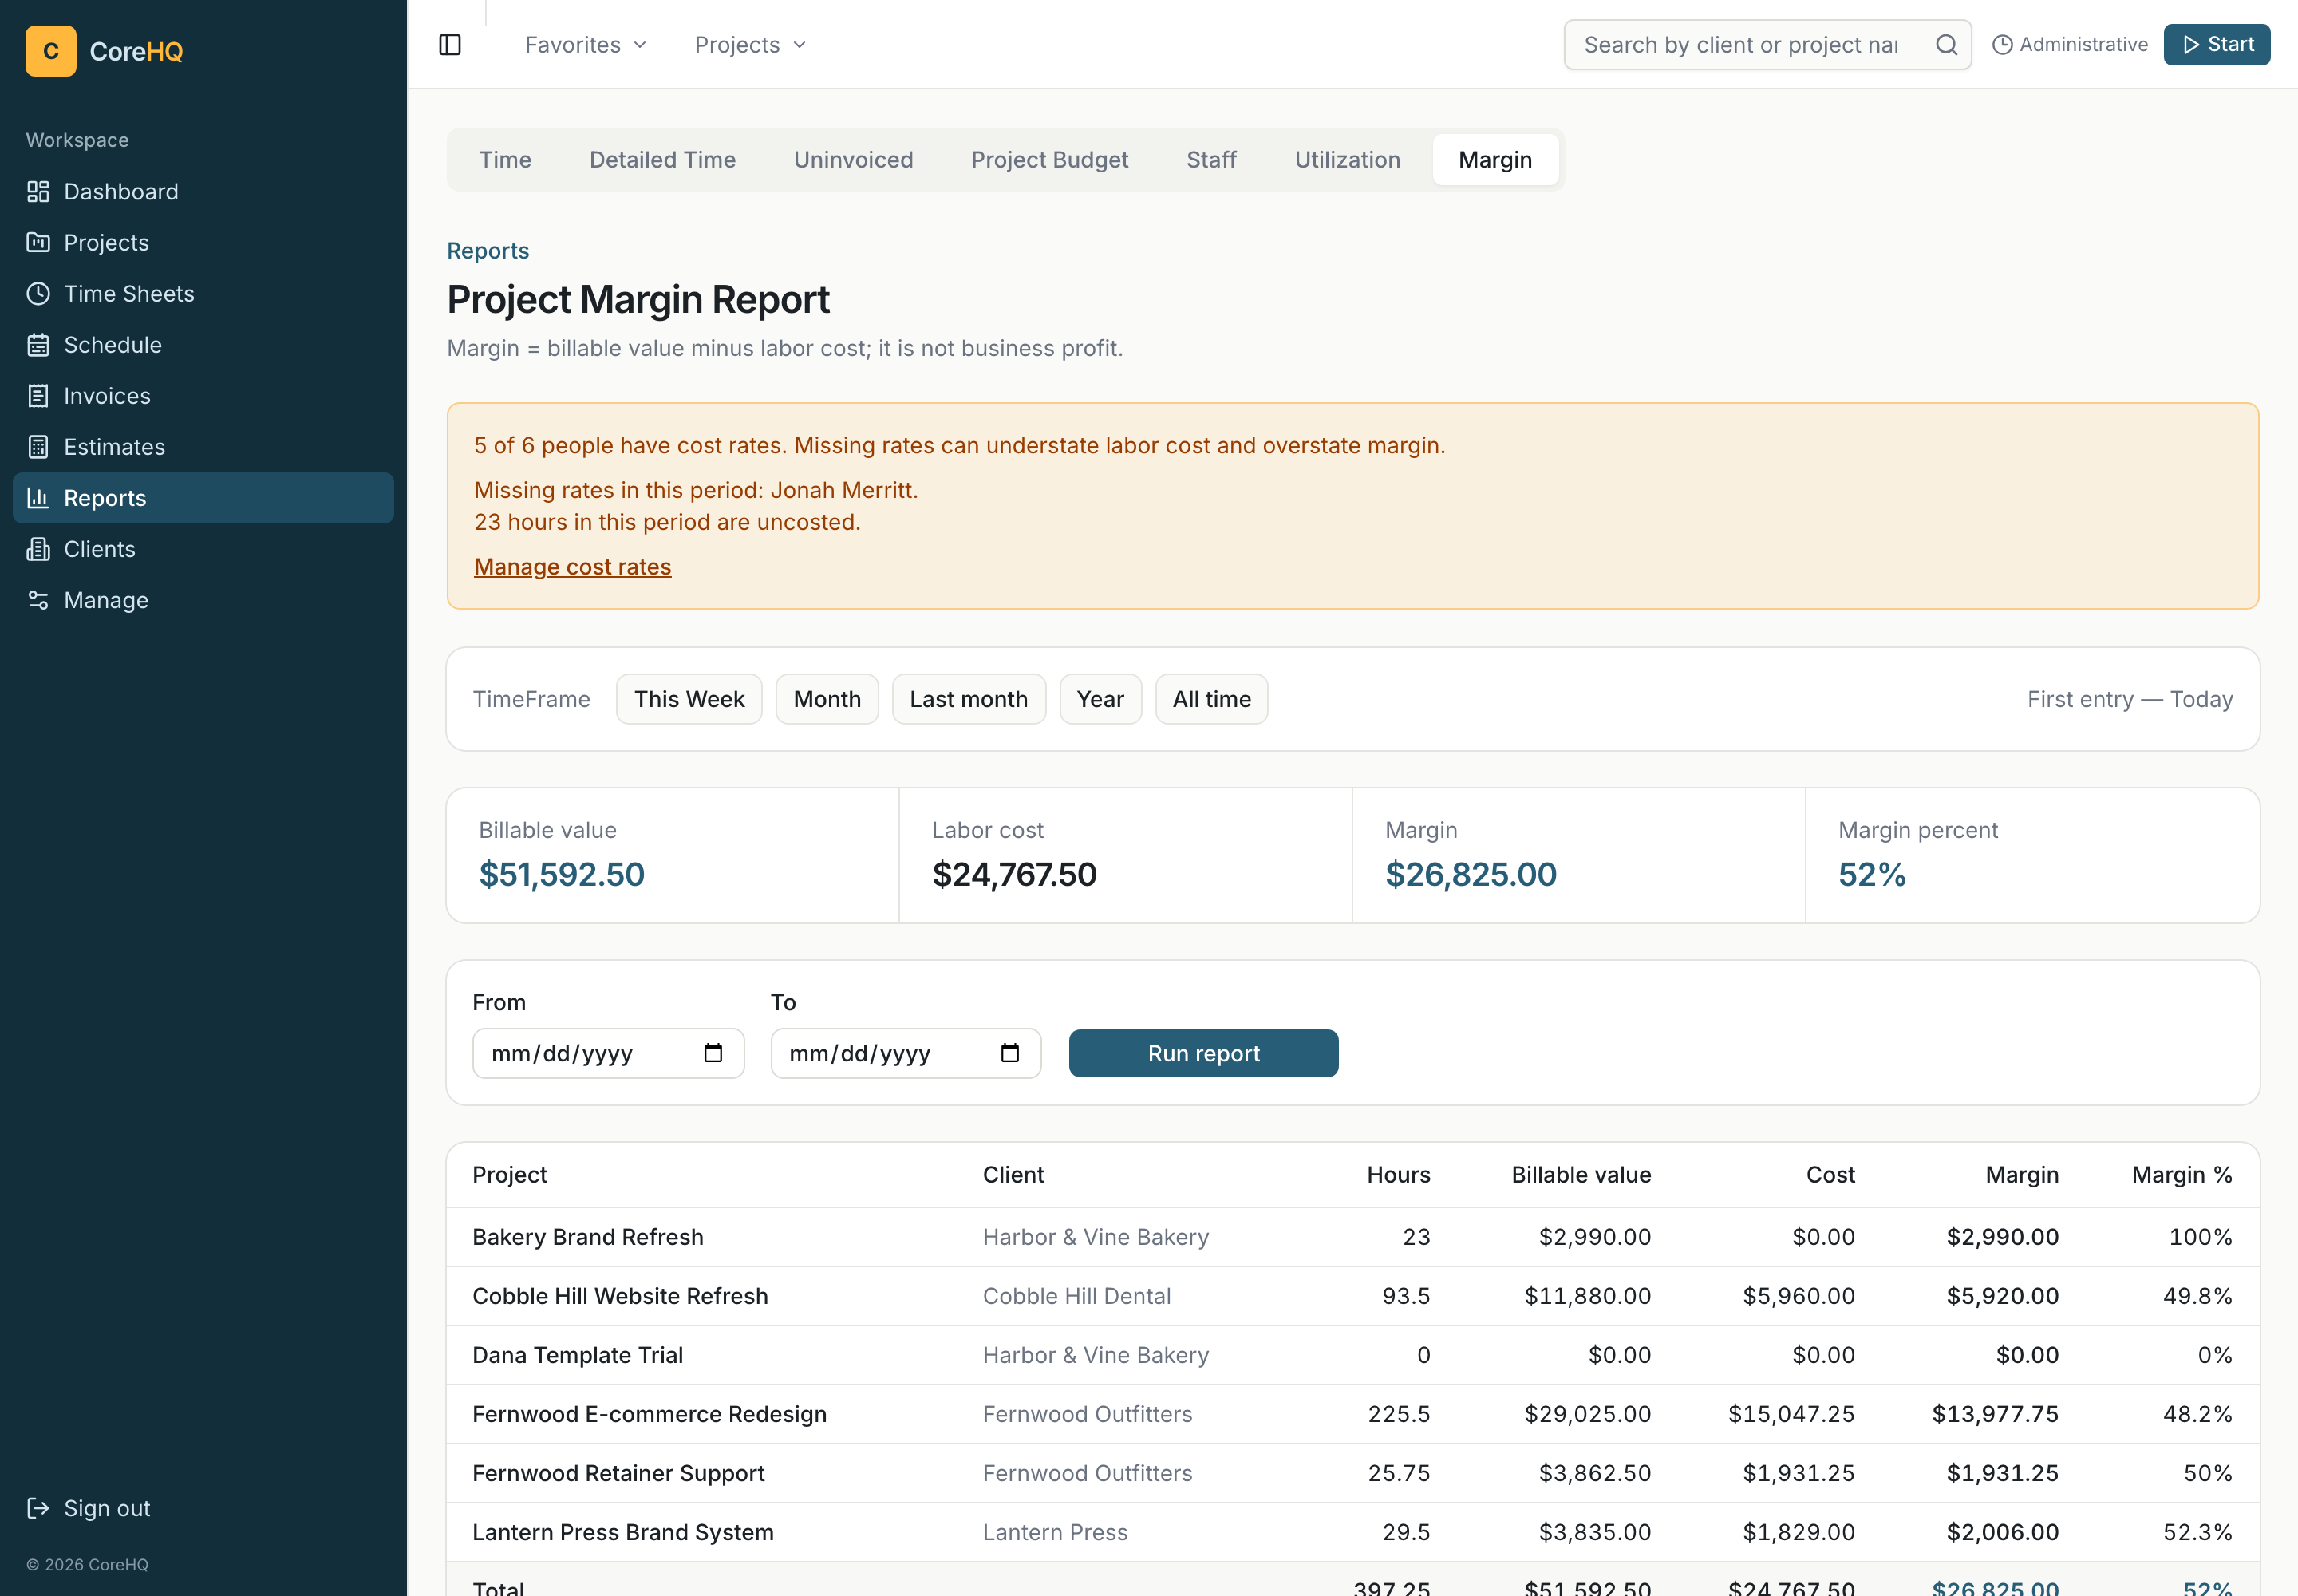Image resolution: width=2298 pixels, height=1596 pixels.
Task: Toggle the sidebar panel icon
Action: pos(450,45)
